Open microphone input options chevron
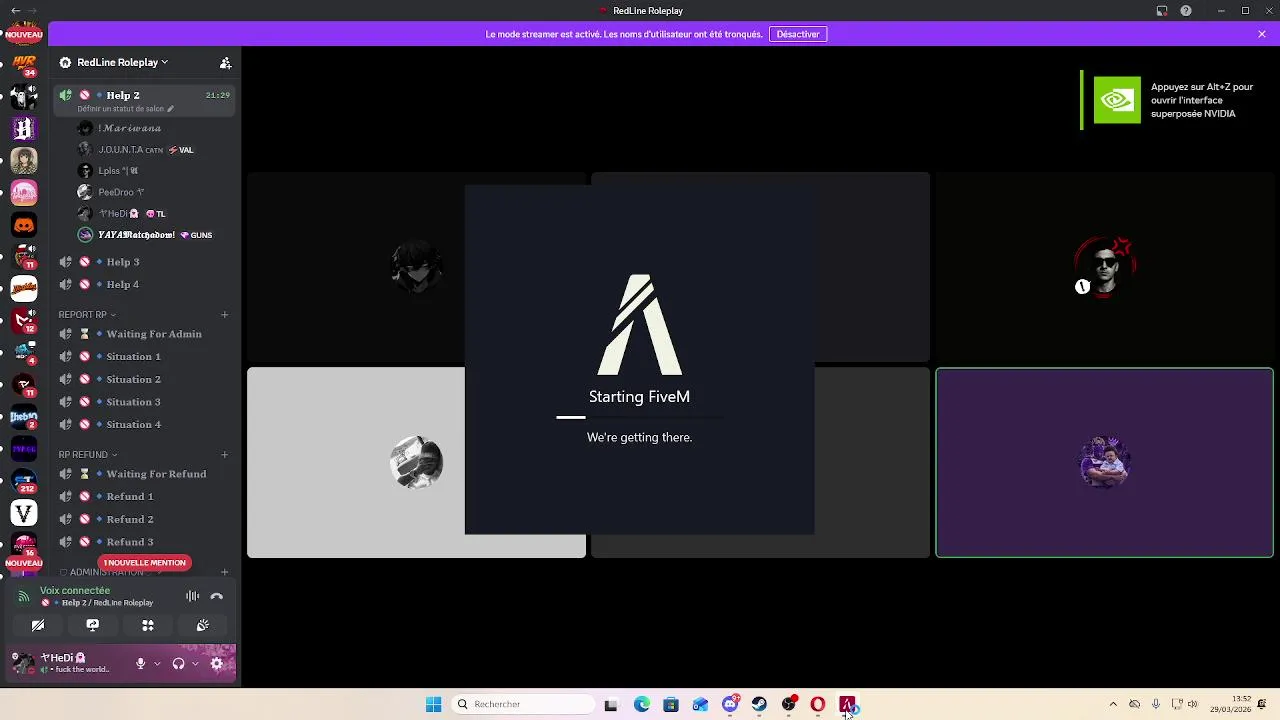Screen dimensions: 1280x720 pyautogui.click(x=157, y=663)
